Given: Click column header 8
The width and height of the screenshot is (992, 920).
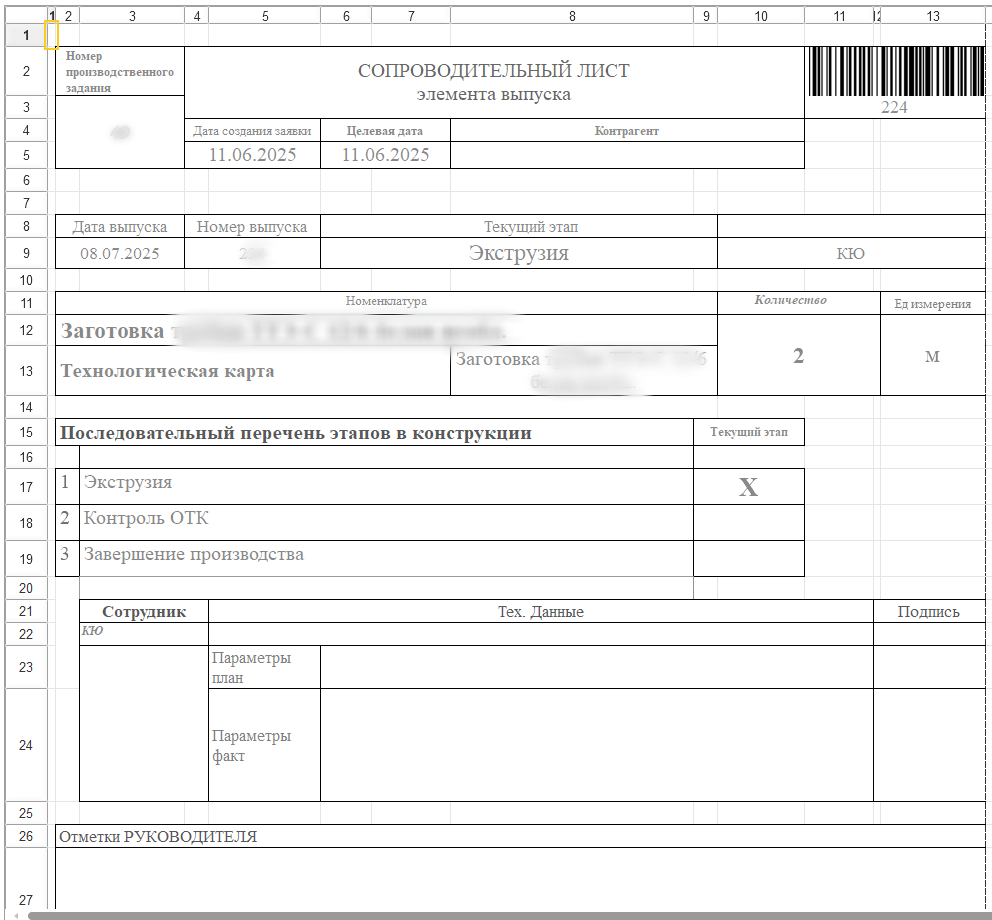Looking at the screenshot, I should (x=571, y=16).
